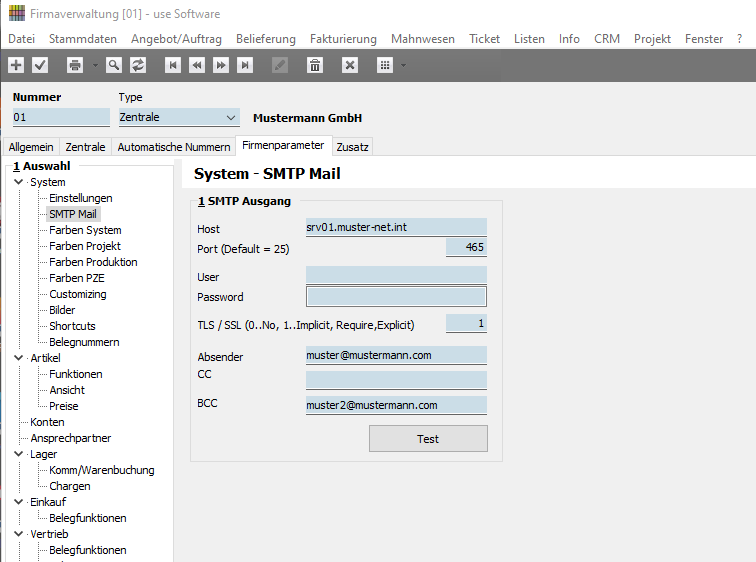Click the X cancel toolbar icon
This screenshot has height=562, width=756.
[x=350, y=65]
